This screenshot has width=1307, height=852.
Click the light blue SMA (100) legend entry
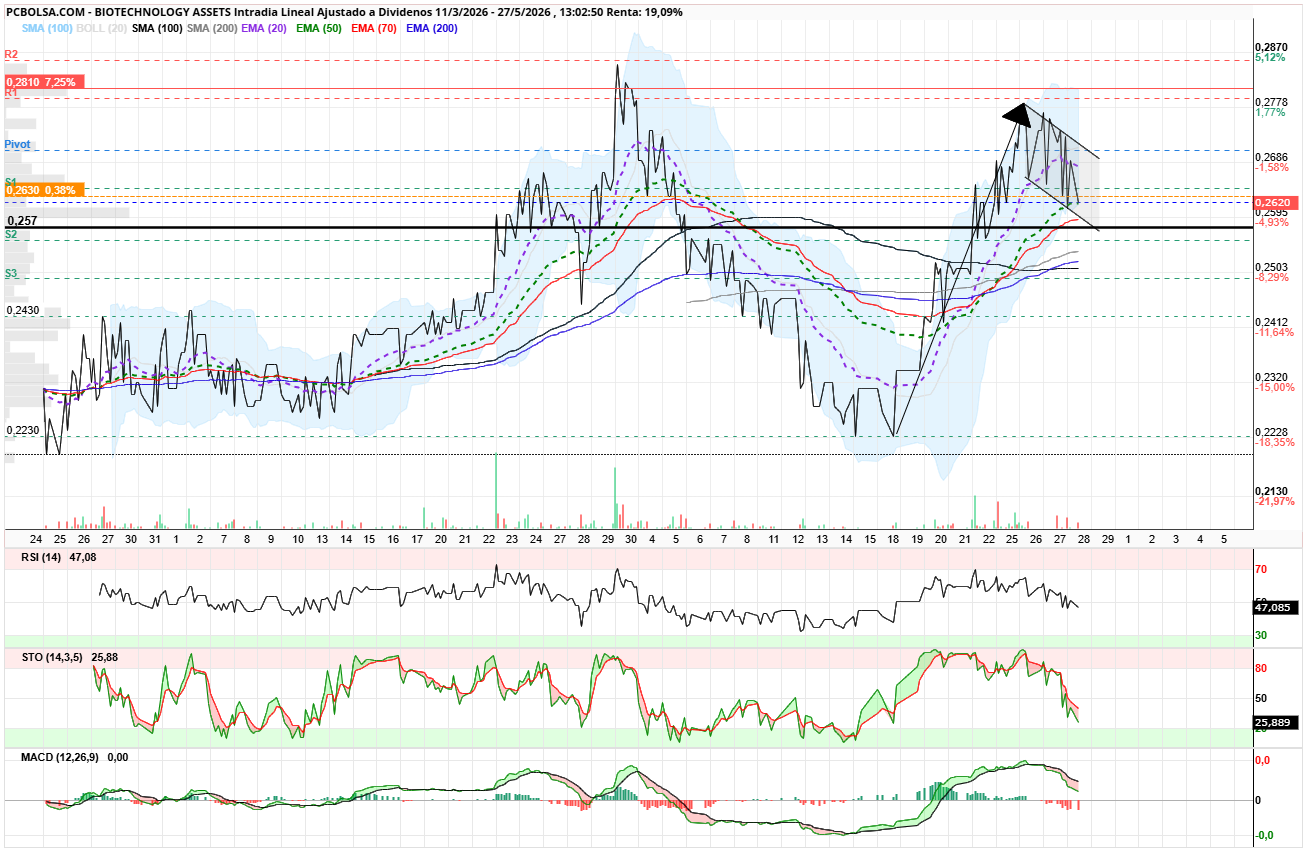coord(47,28)
